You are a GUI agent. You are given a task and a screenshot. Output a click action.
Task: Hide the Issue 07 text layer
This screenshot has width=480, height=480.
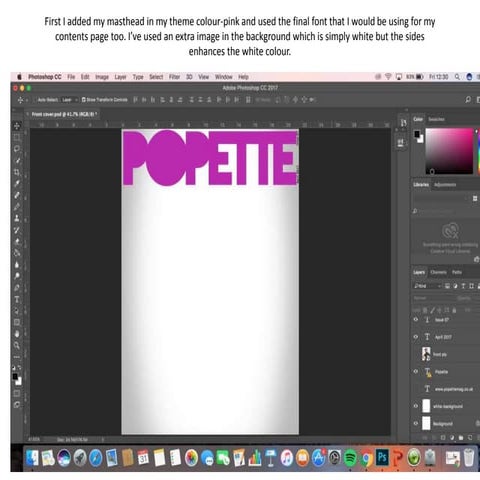click(416, 319)
